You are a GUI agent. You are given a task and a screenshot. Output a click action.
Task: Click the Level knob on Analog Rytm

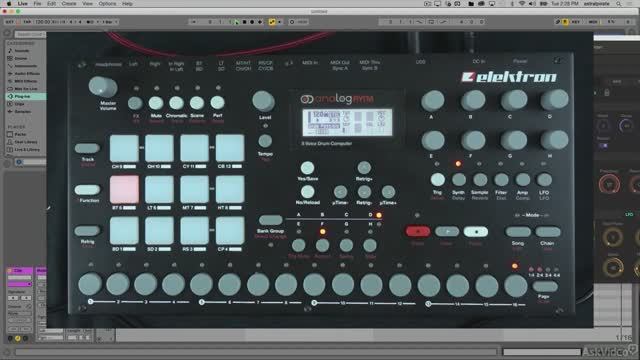[x=263, y=101]
